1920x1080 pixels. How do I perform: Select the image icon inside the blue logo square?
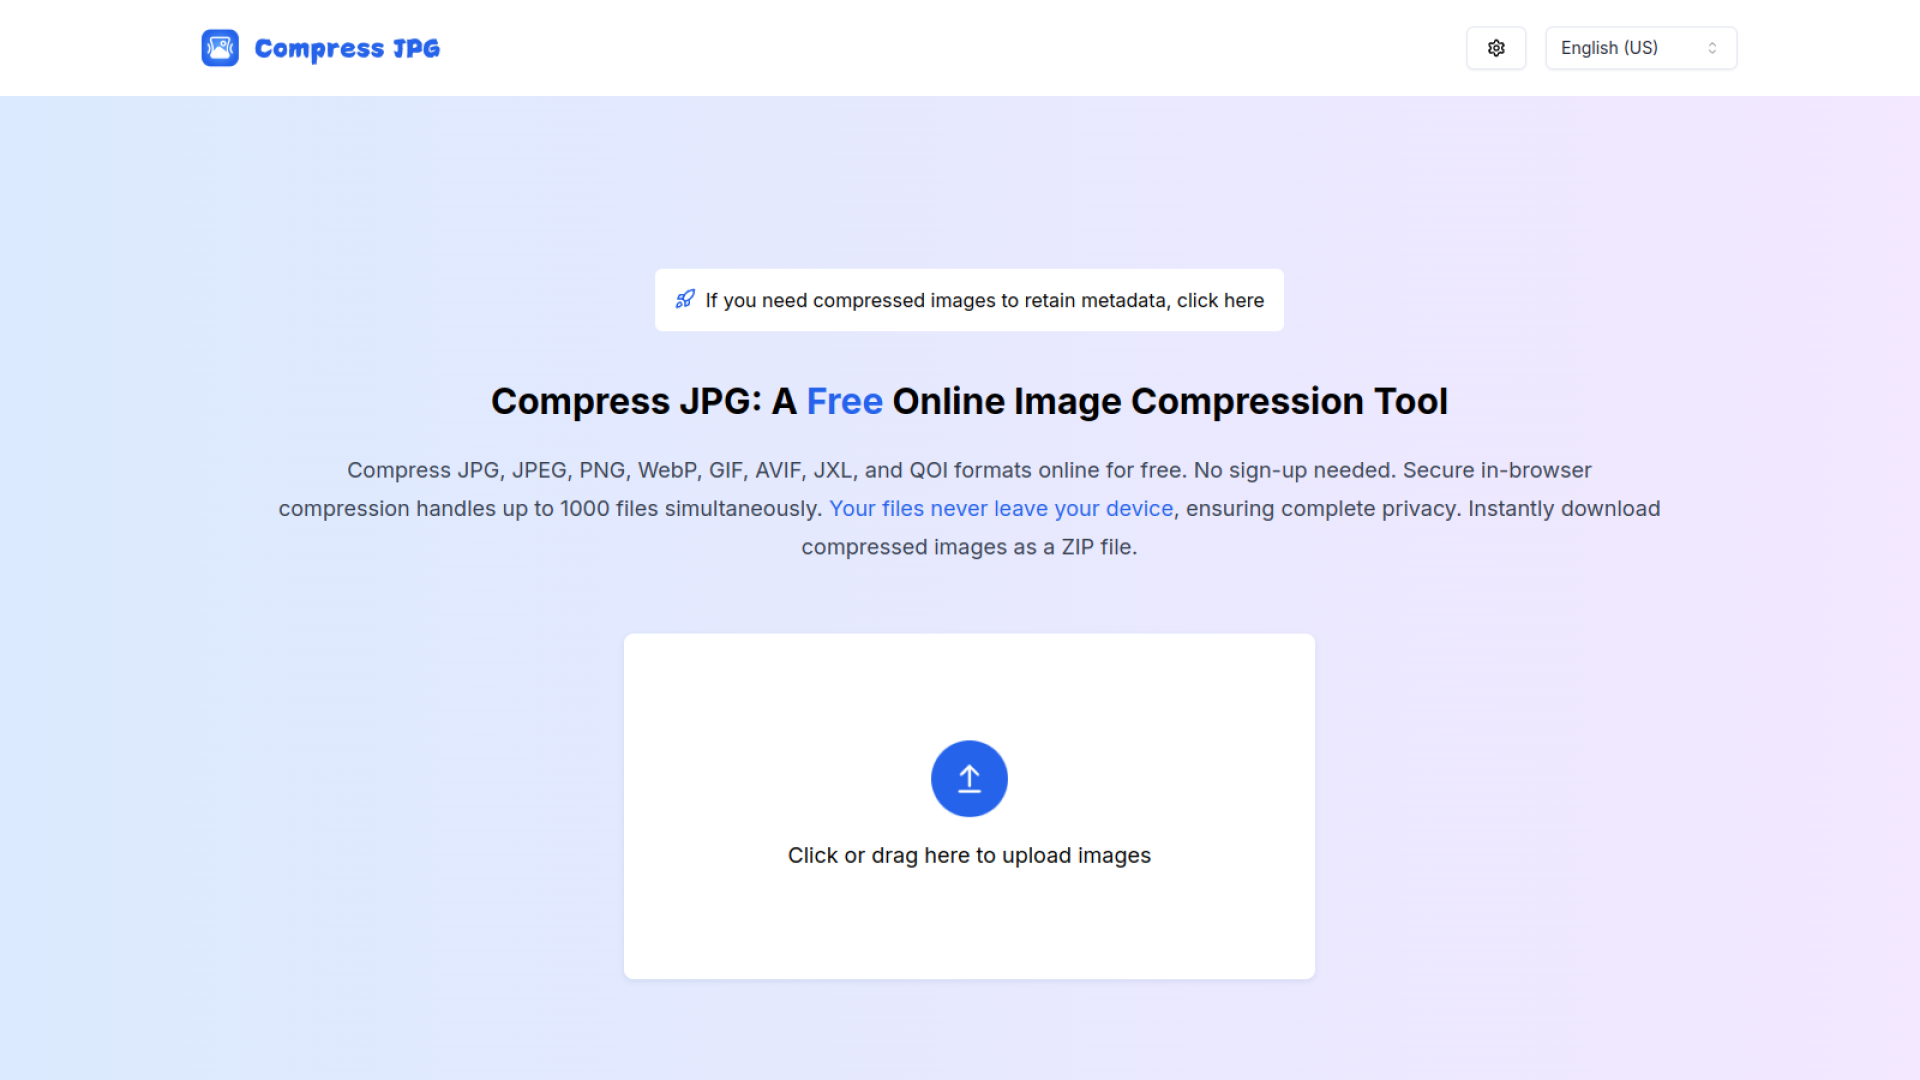coord(220,47)
